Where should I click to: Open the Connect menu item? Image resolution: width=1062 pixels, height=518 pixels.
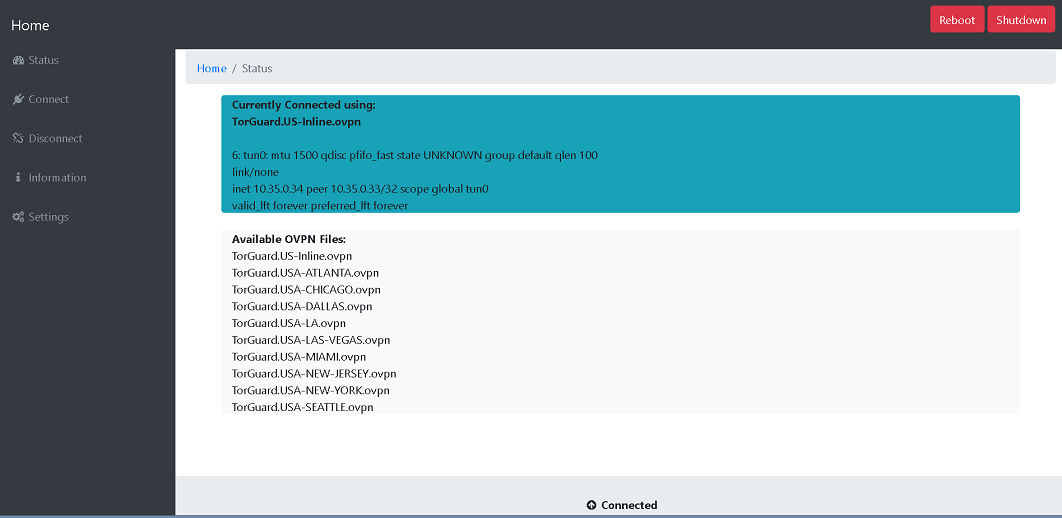(49, 100)
